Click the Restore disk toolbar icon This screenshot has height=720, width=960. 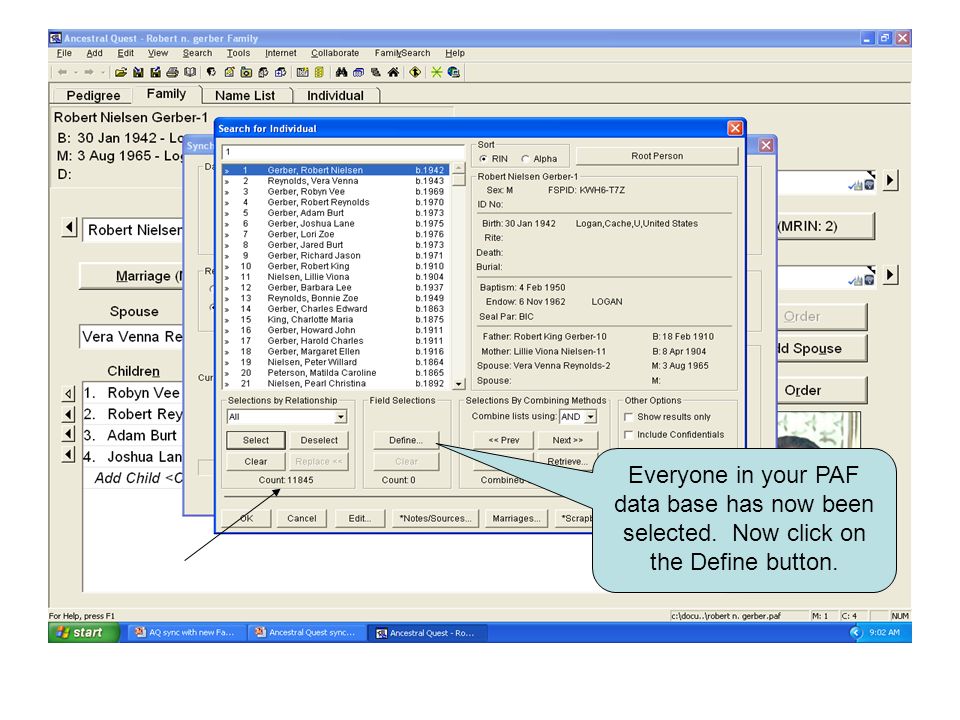click(x=156, y=72)
